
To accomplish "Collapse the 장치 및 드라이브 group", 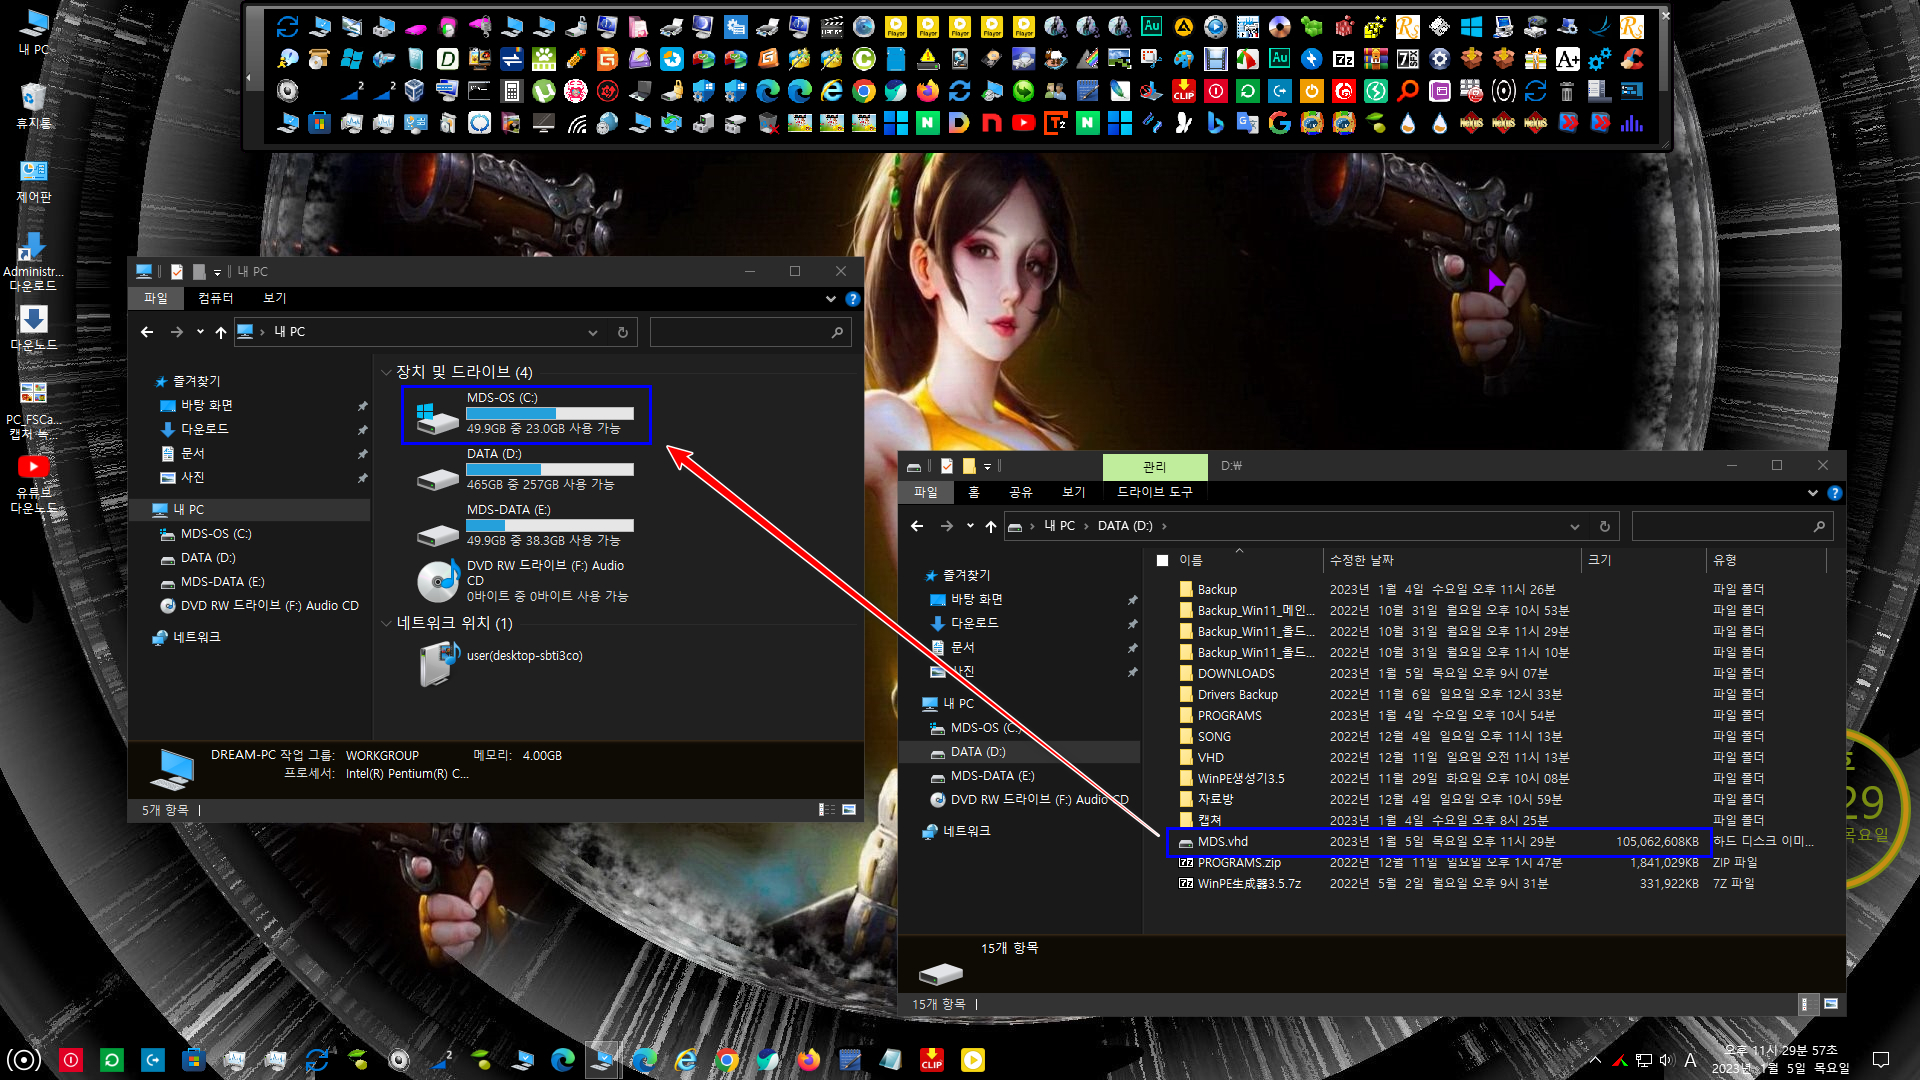I will coord(386,372).
